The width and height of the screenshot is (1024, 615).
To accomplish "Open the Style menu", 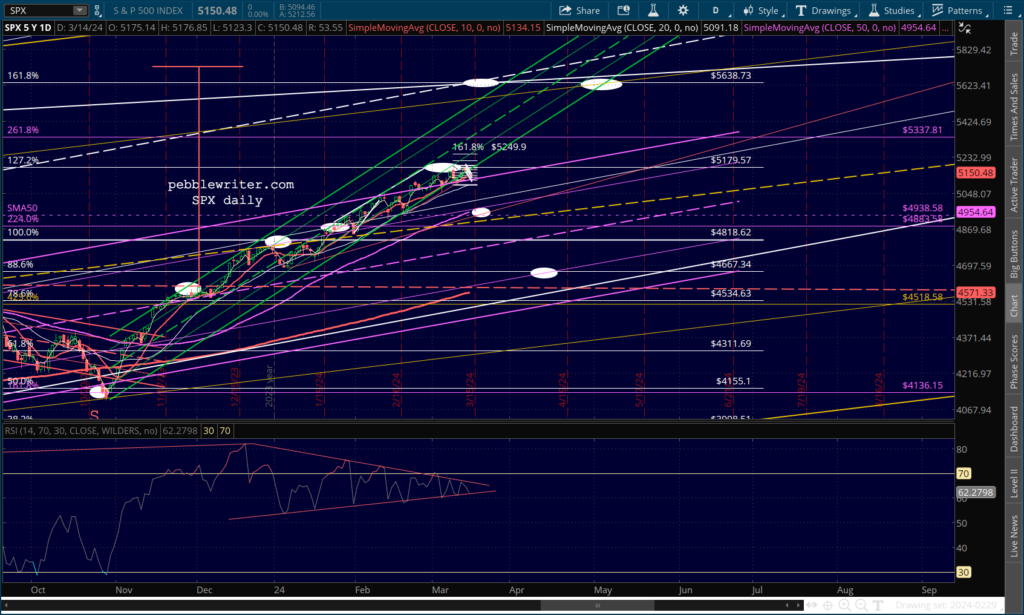I will click(x=761, y=10).
